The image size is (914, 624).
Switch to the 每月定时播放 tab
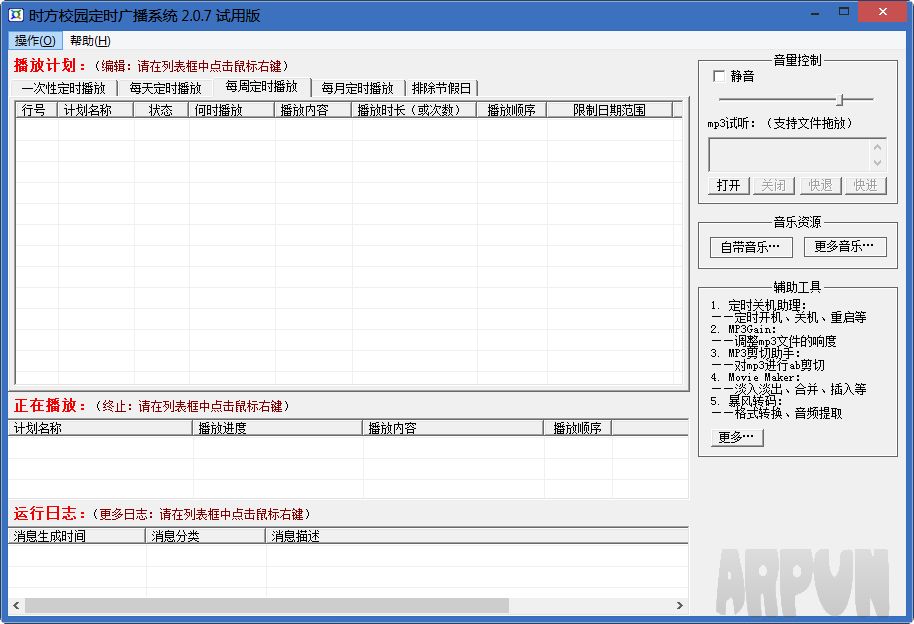[x=356, y=87]
